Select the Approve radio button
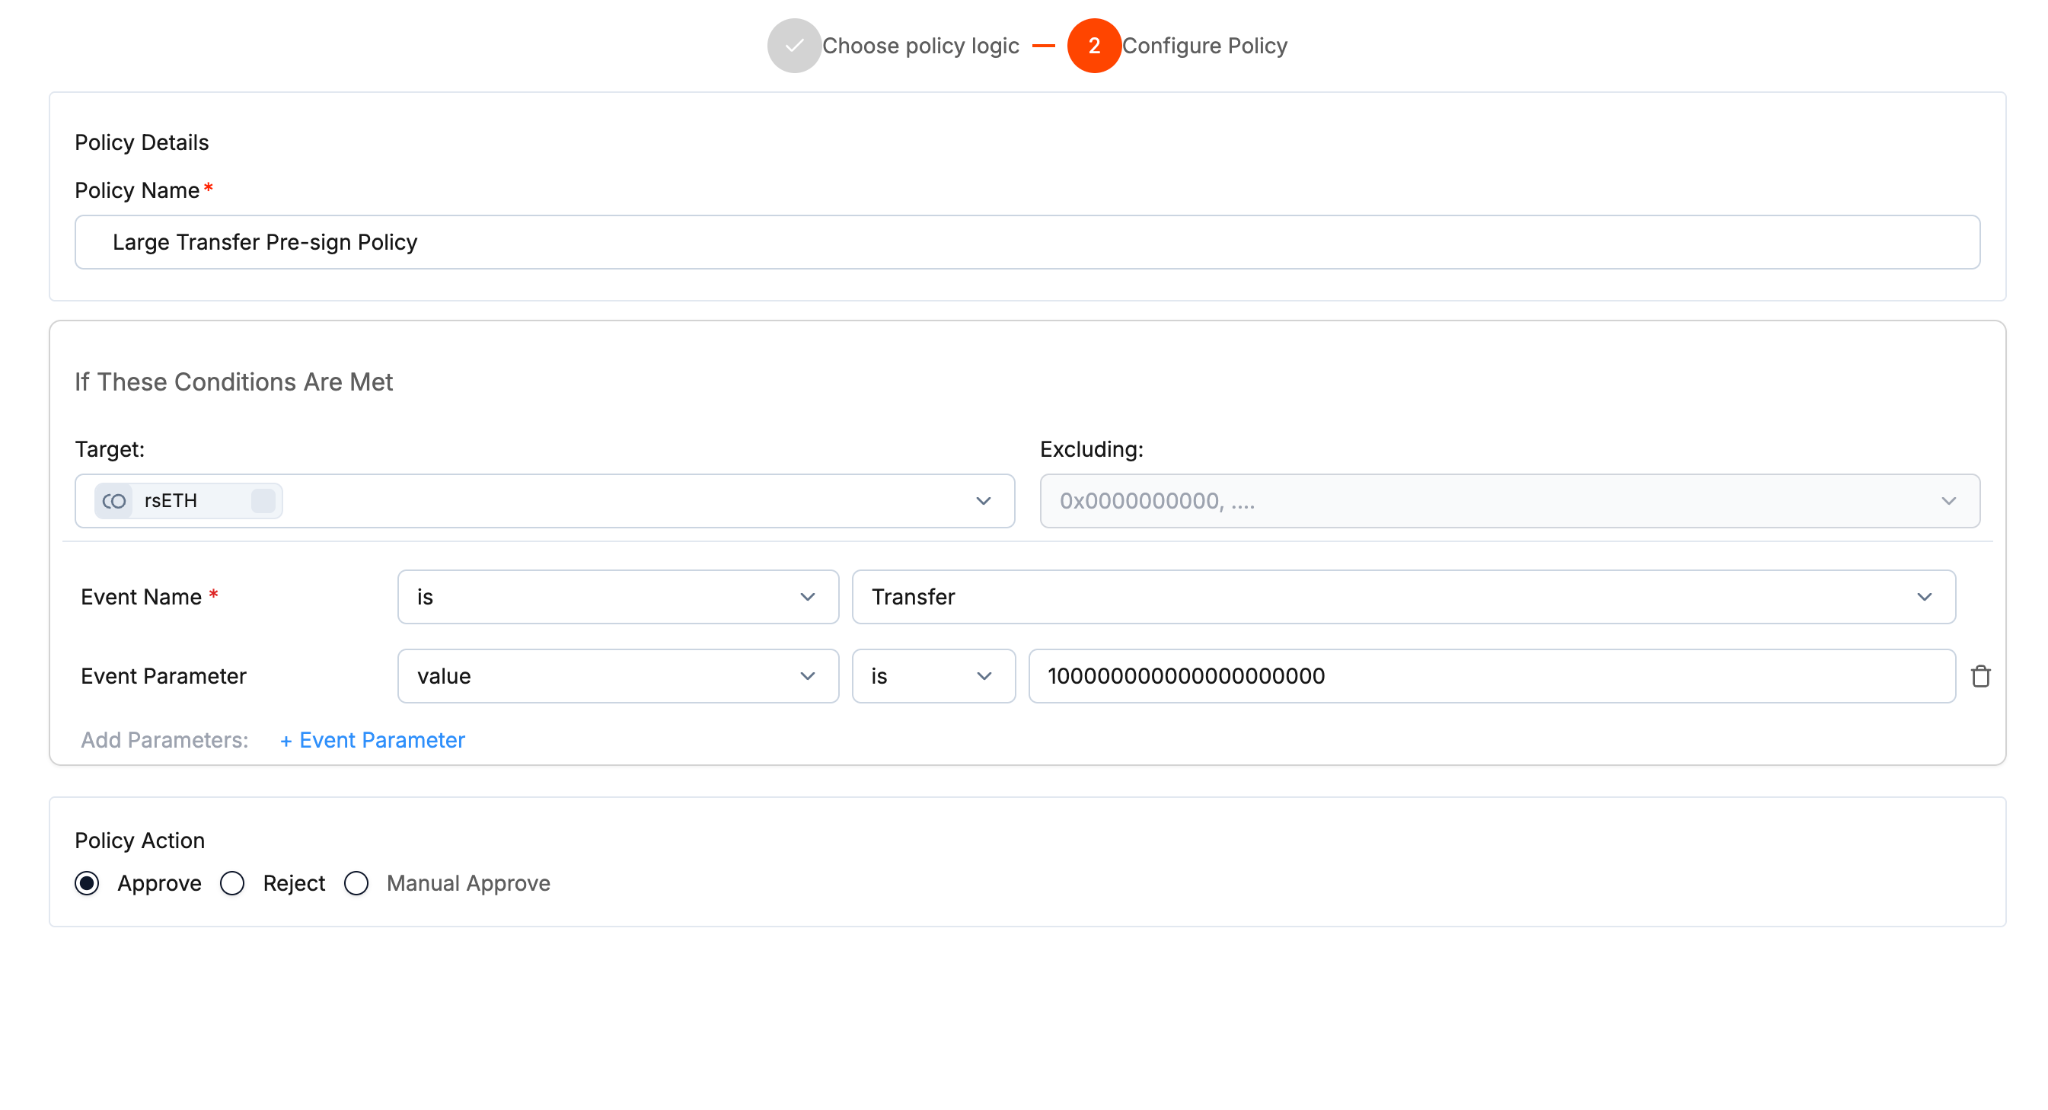The image size is (2048, 1110). click(88, 883)
